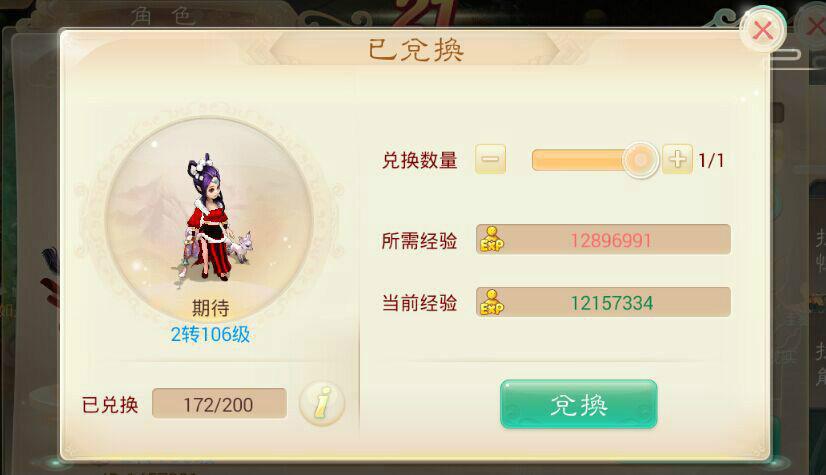Screen dimensions: 826x475
Task: Click the background close button at far right
Action: point(815,25)
